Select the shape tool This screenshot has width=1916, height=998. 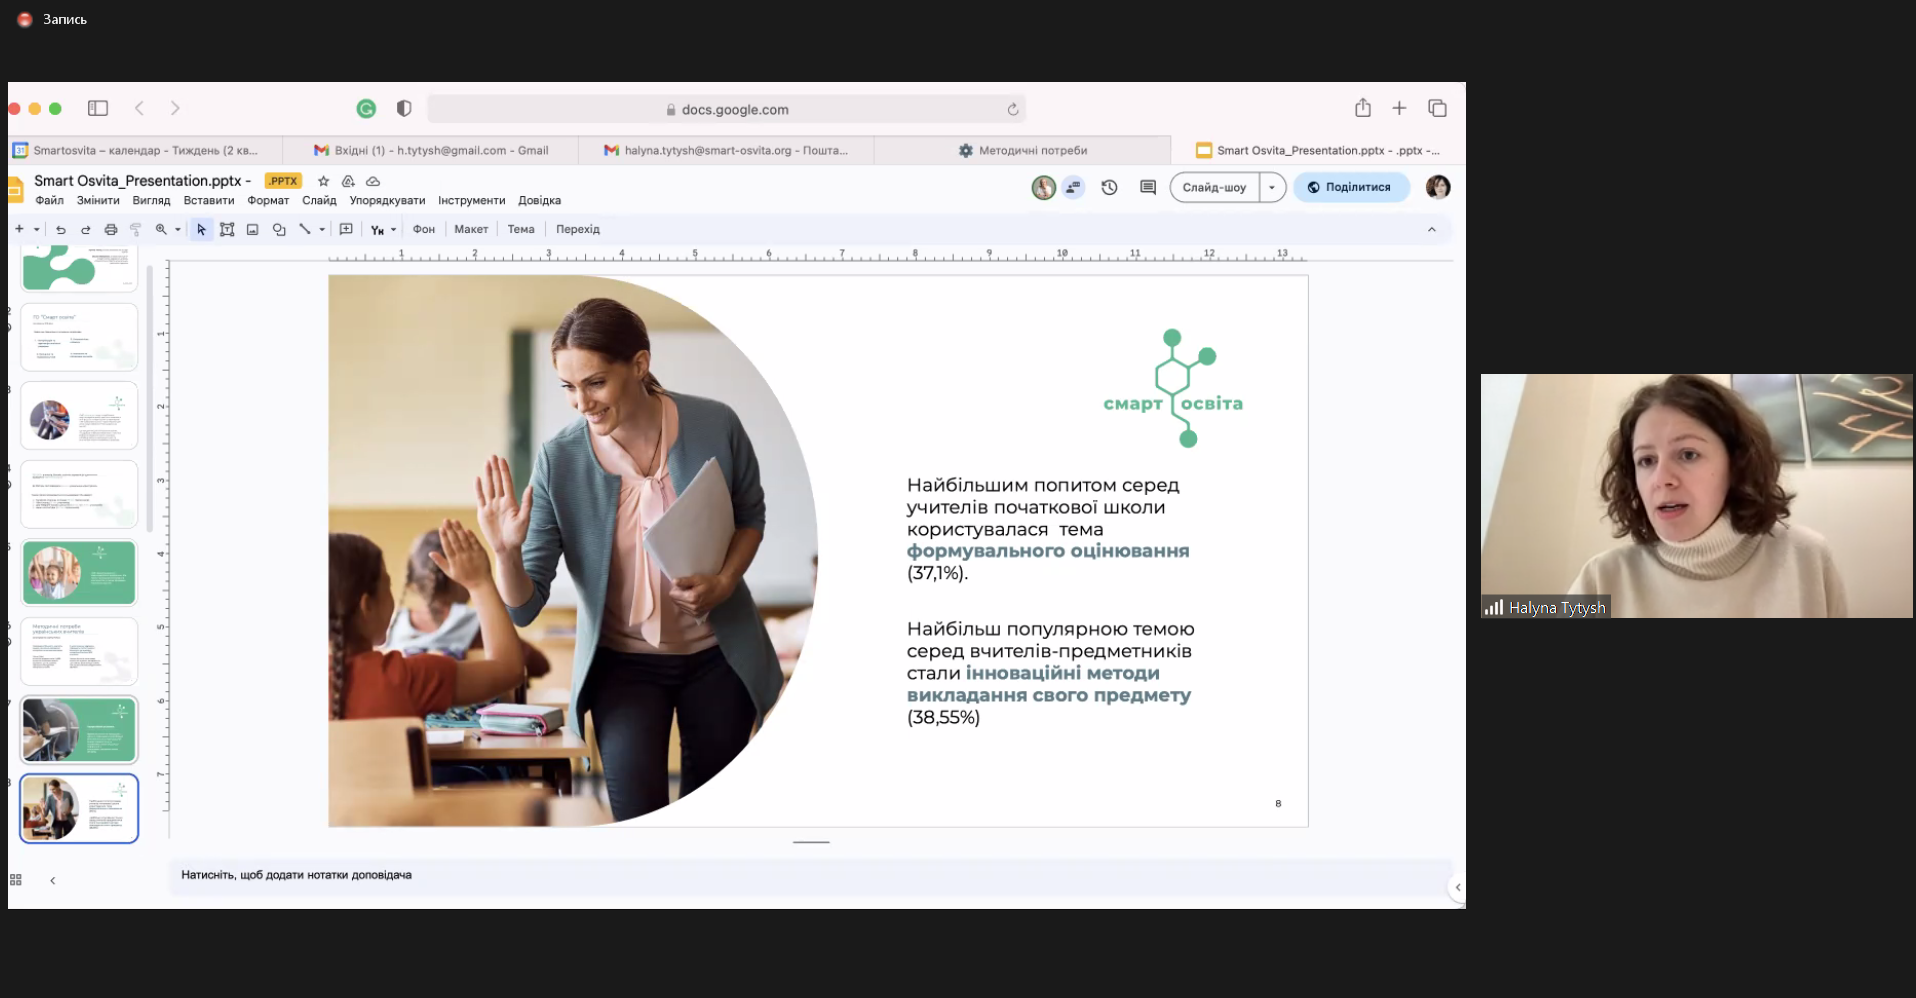click(x=279, y=230)
